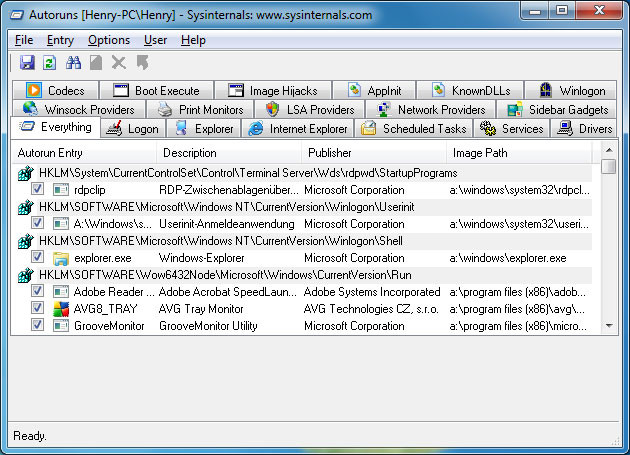
Task: Click the explorer.exe folder icon
Action: 61,258
